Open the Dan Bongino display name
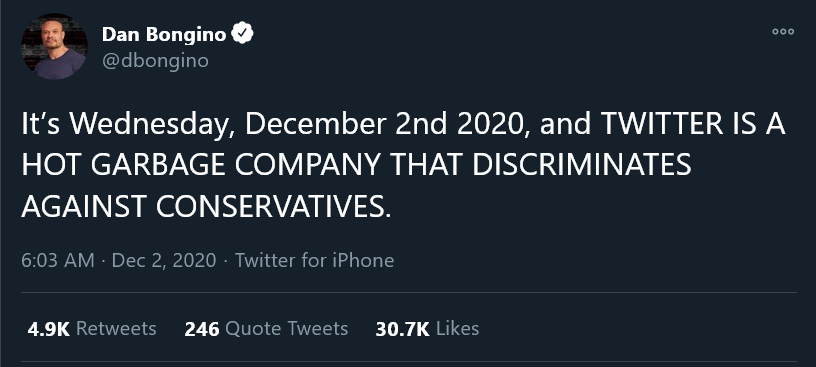Viewport: 816px width, 367px height. point(164,34)
